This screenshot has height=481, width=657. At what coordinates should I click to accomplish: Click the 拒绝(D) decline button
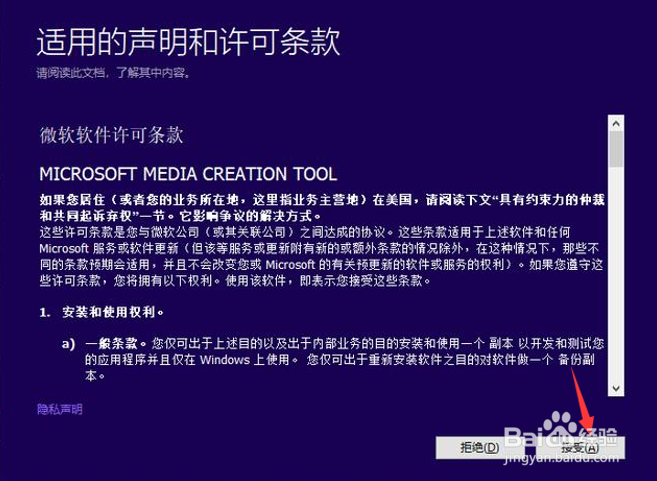tap(480, 448)
